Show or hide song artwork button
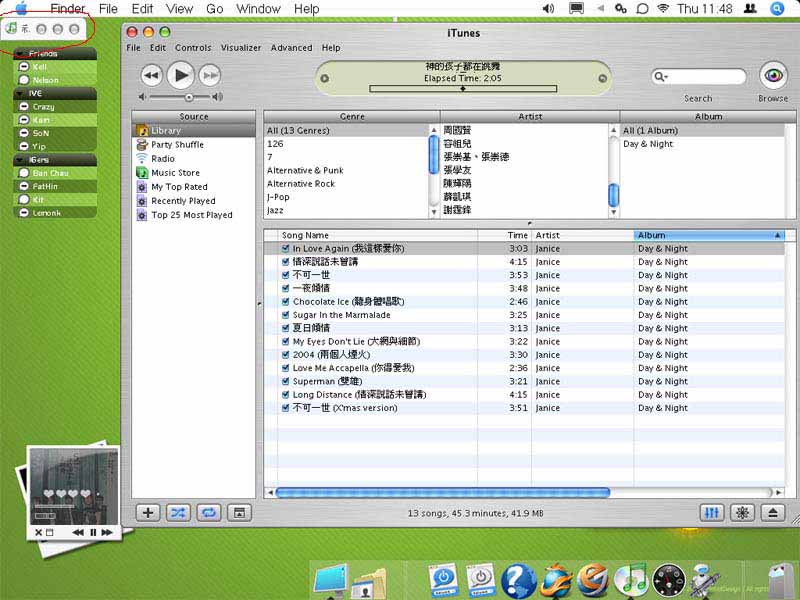Screen dimensions: 800x600 [x=239, y=513]
